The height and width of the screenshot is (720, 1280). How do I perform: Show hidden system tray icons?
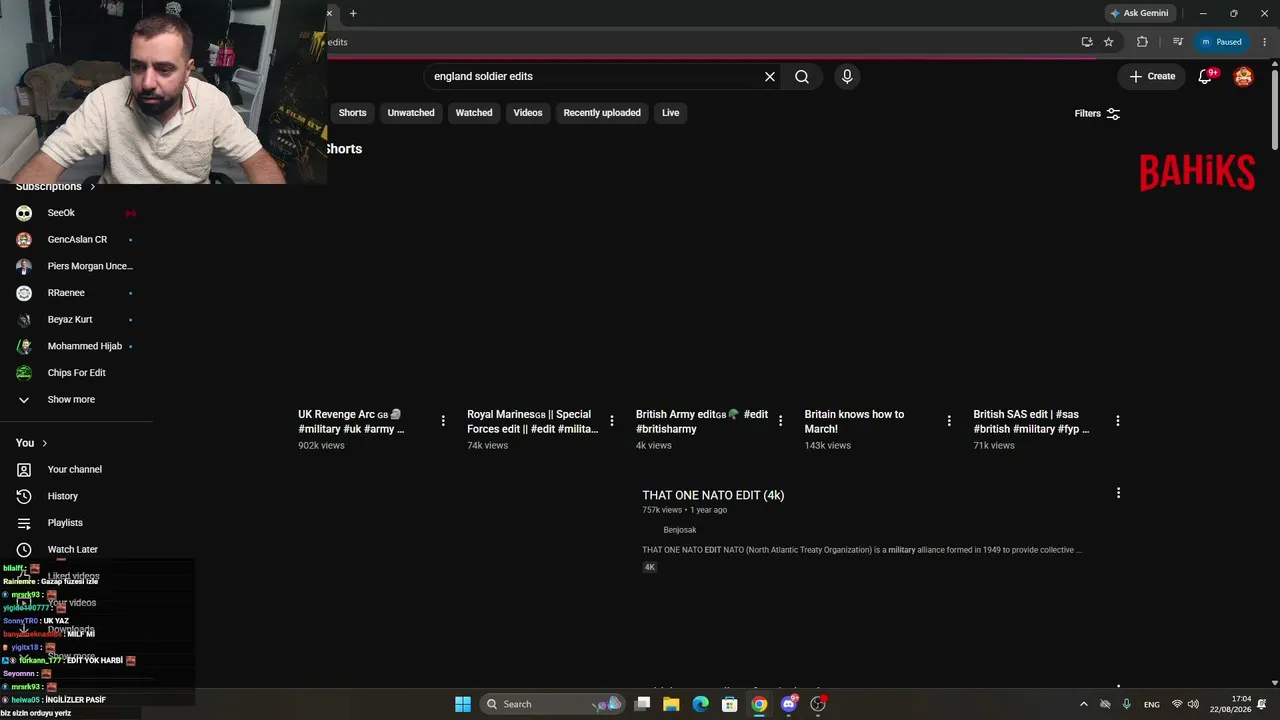[1083, 704]
